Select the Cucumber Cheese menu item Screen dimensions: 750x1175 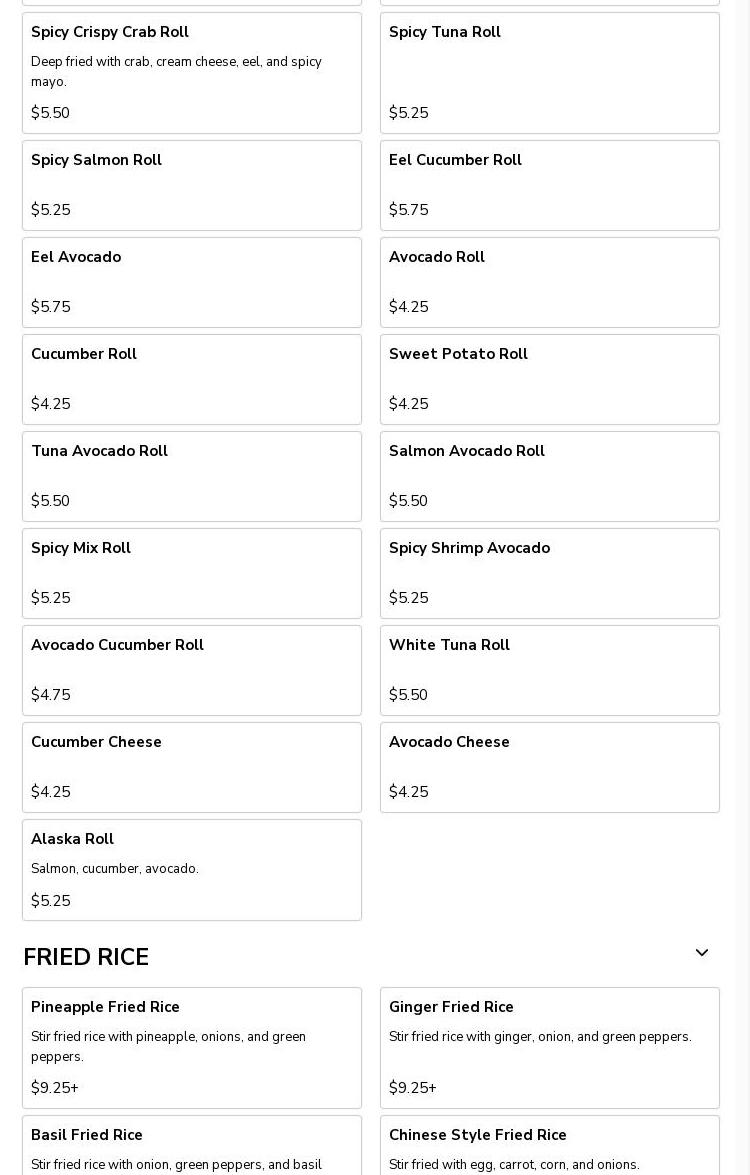[192, 767]
